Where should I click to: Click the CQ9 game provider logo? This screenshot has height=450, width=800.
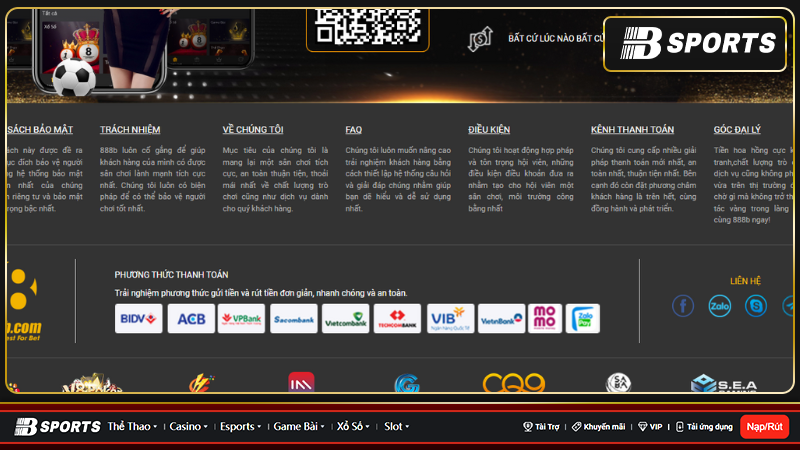pyautogui.click(x=514, y=383)
